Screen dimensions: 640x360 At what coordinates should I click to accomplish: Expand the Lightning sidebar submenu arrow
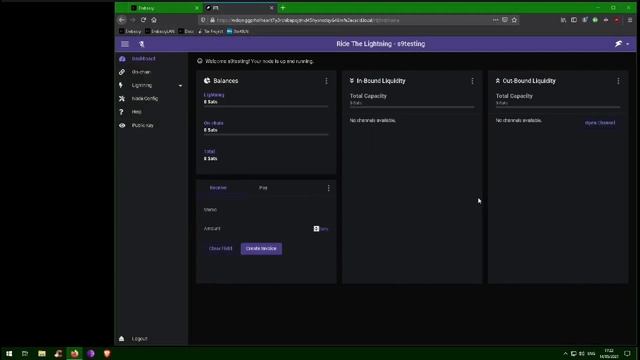click(180, 86)
